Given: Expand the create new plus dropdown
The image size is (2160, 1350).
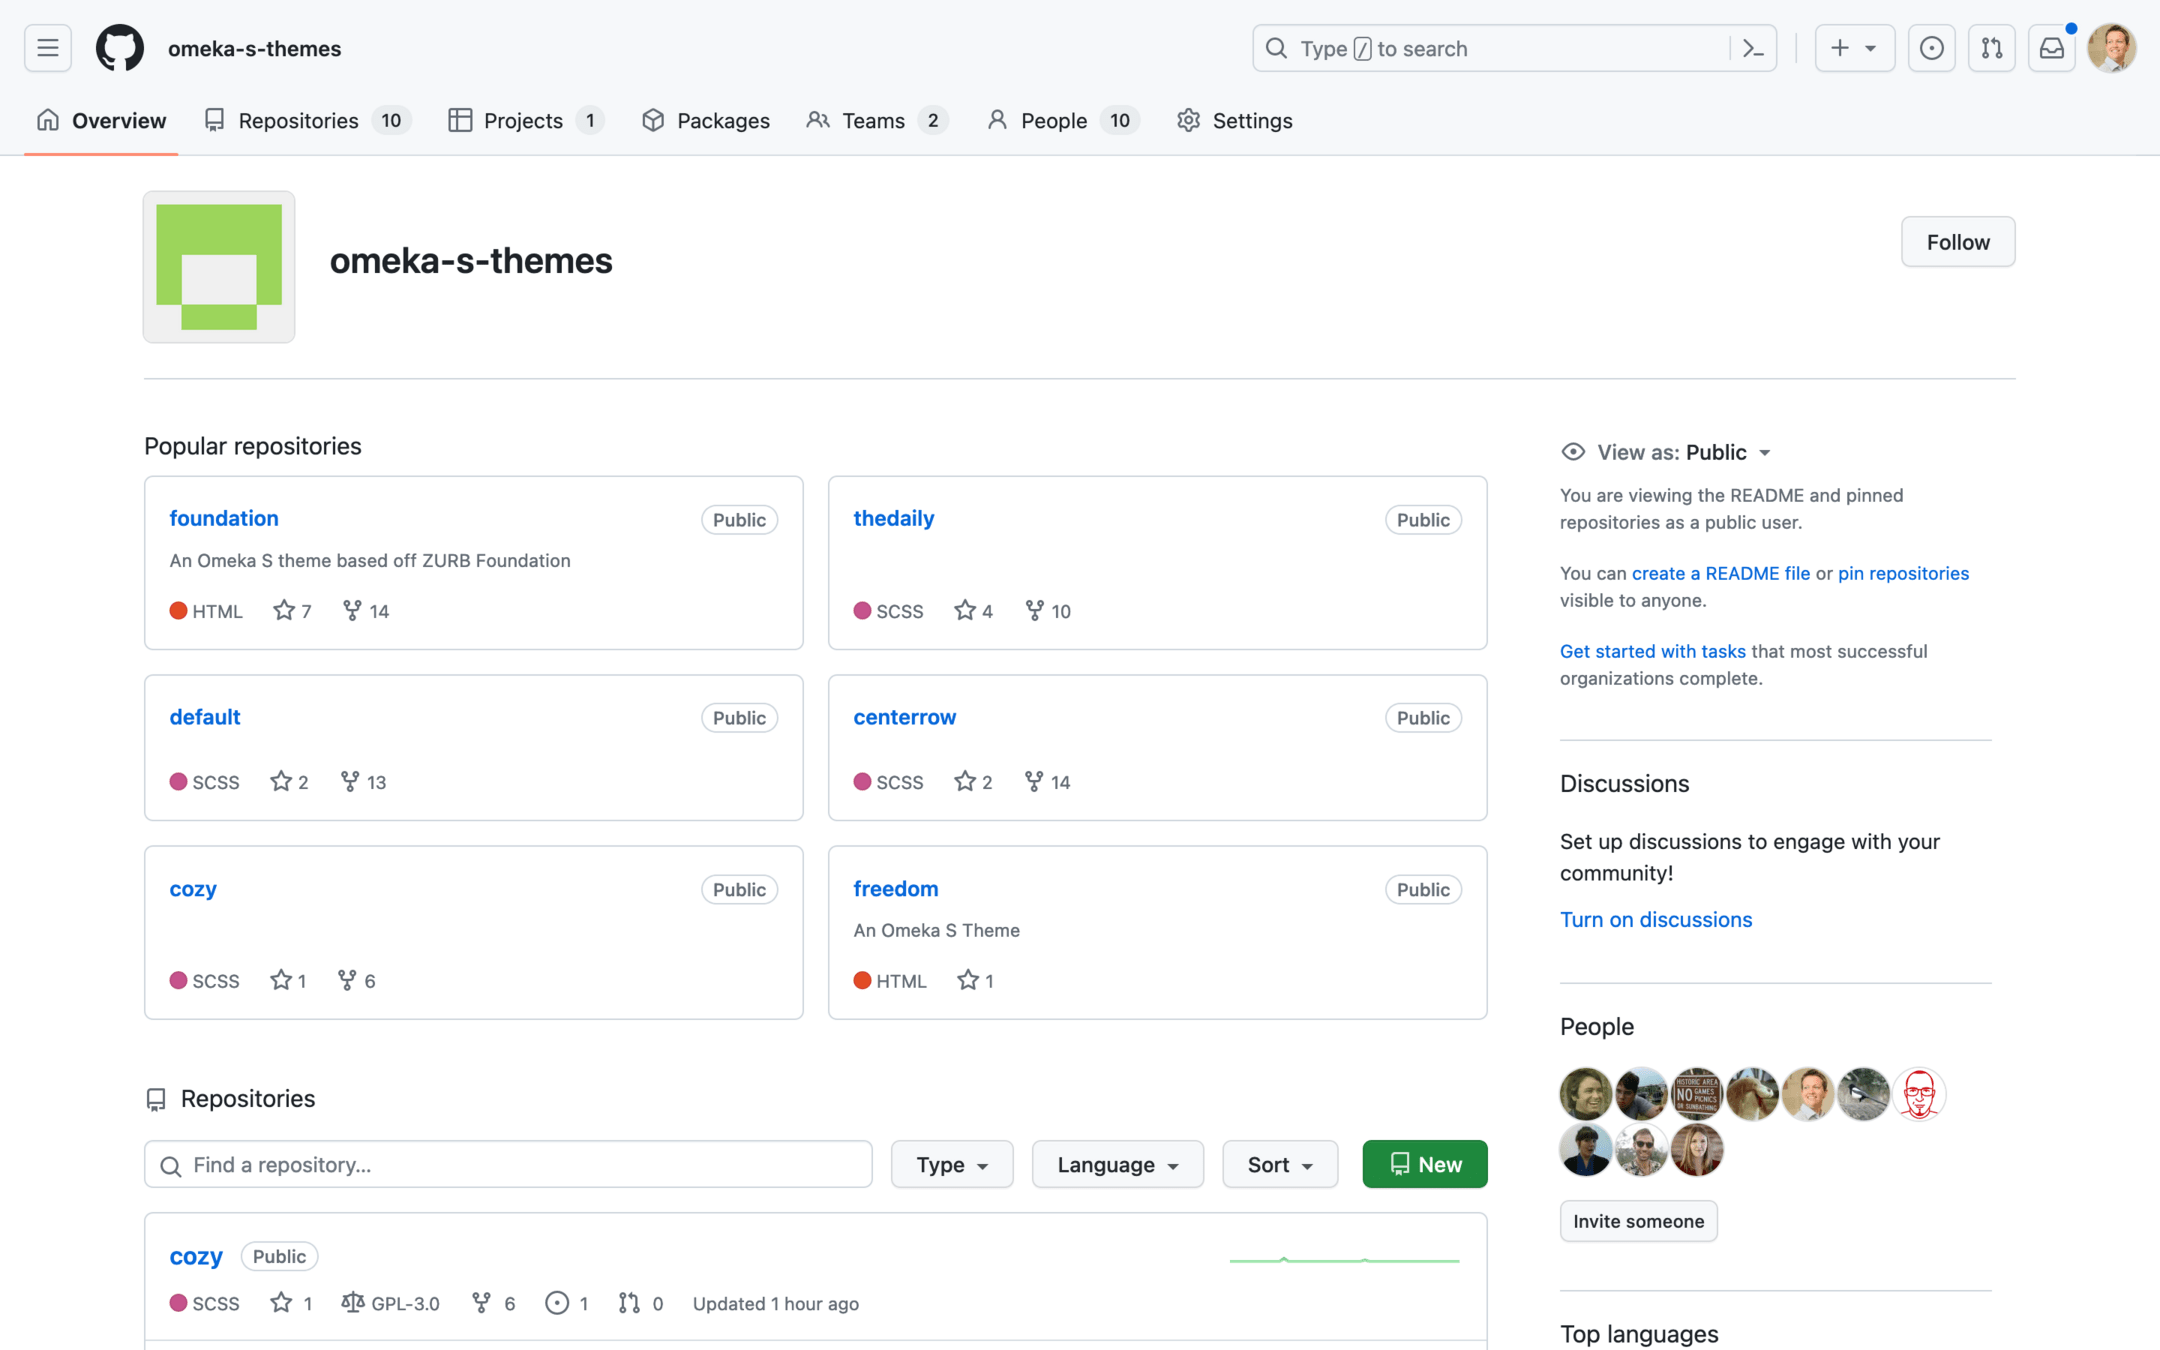Looking at the screenshot, I should 1853,48.
